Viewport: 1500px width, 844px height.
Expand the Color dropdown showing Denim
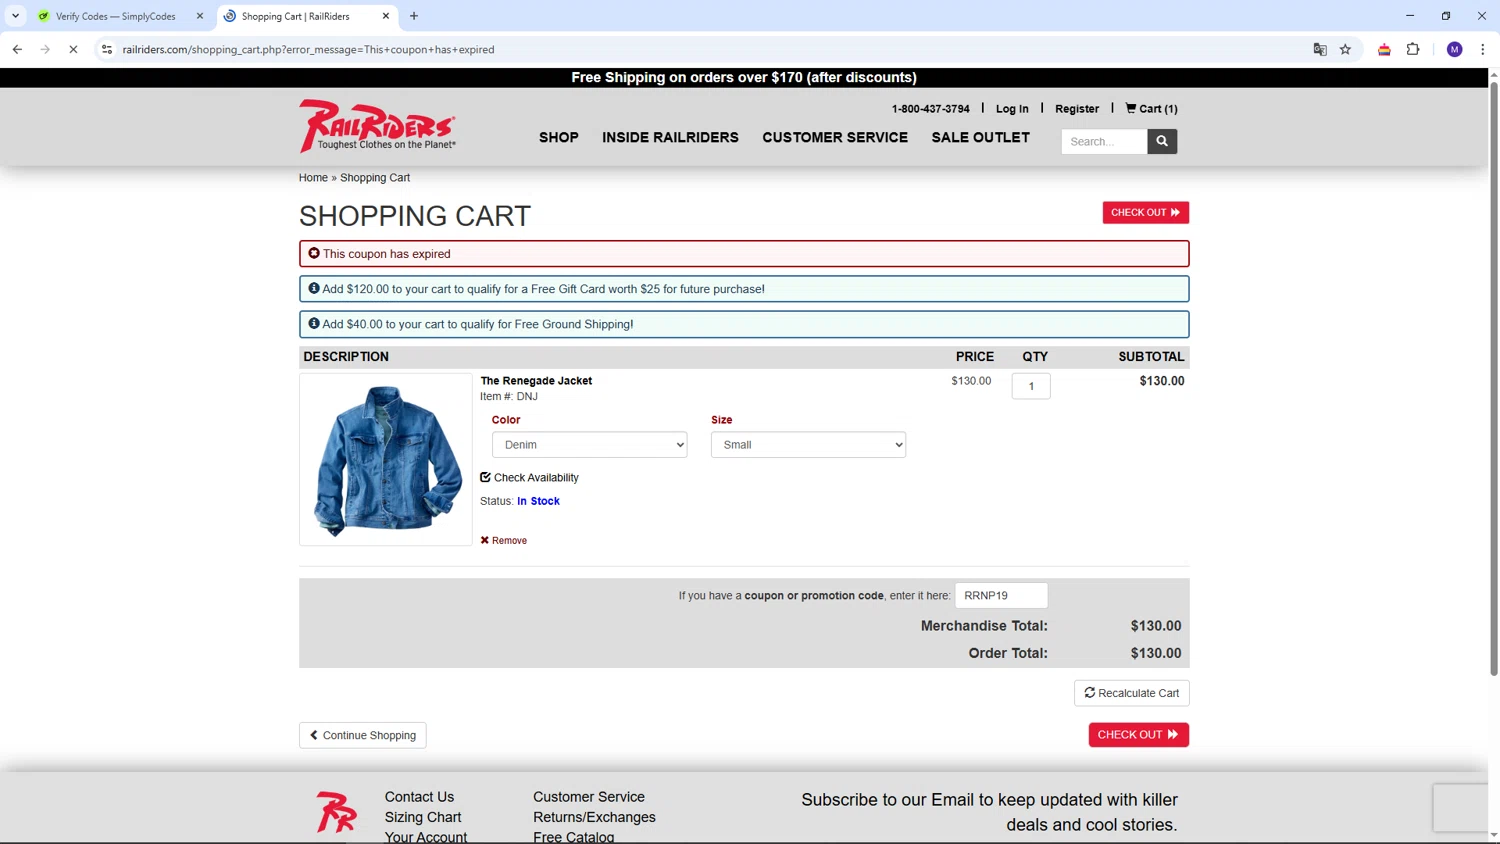click(x=589, y=445)
